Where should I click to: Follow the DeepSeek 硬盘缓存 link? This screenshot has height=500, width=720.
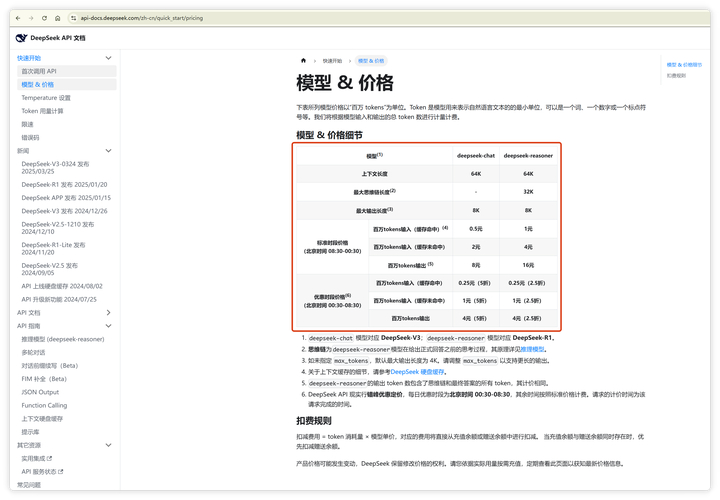click(x=417, y=372)
